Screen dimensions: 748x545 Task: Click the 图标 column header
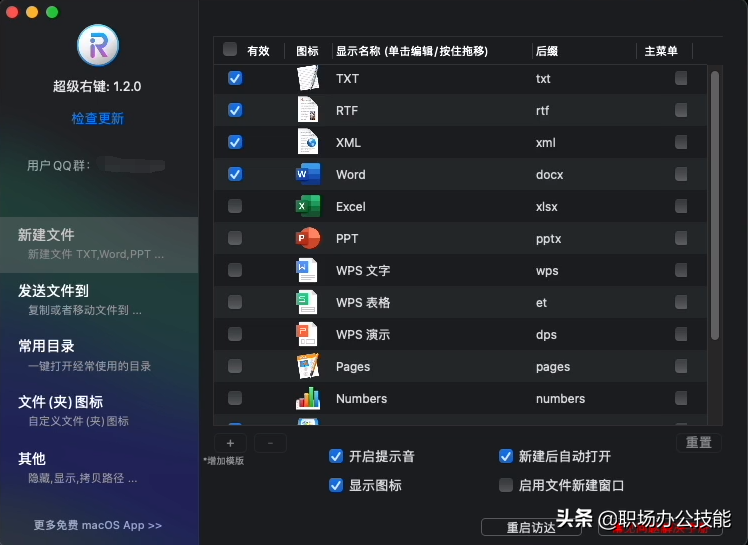click(307, 51)
